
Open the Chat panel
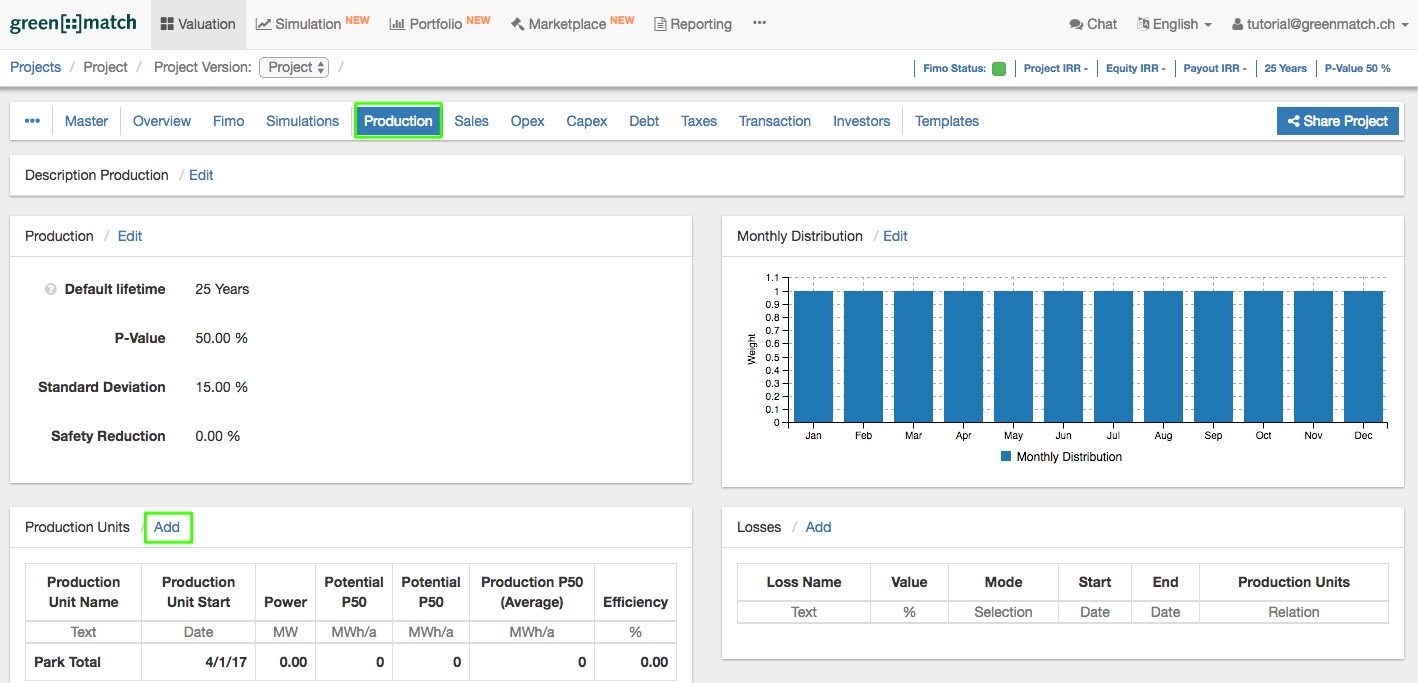(1092, 24)
